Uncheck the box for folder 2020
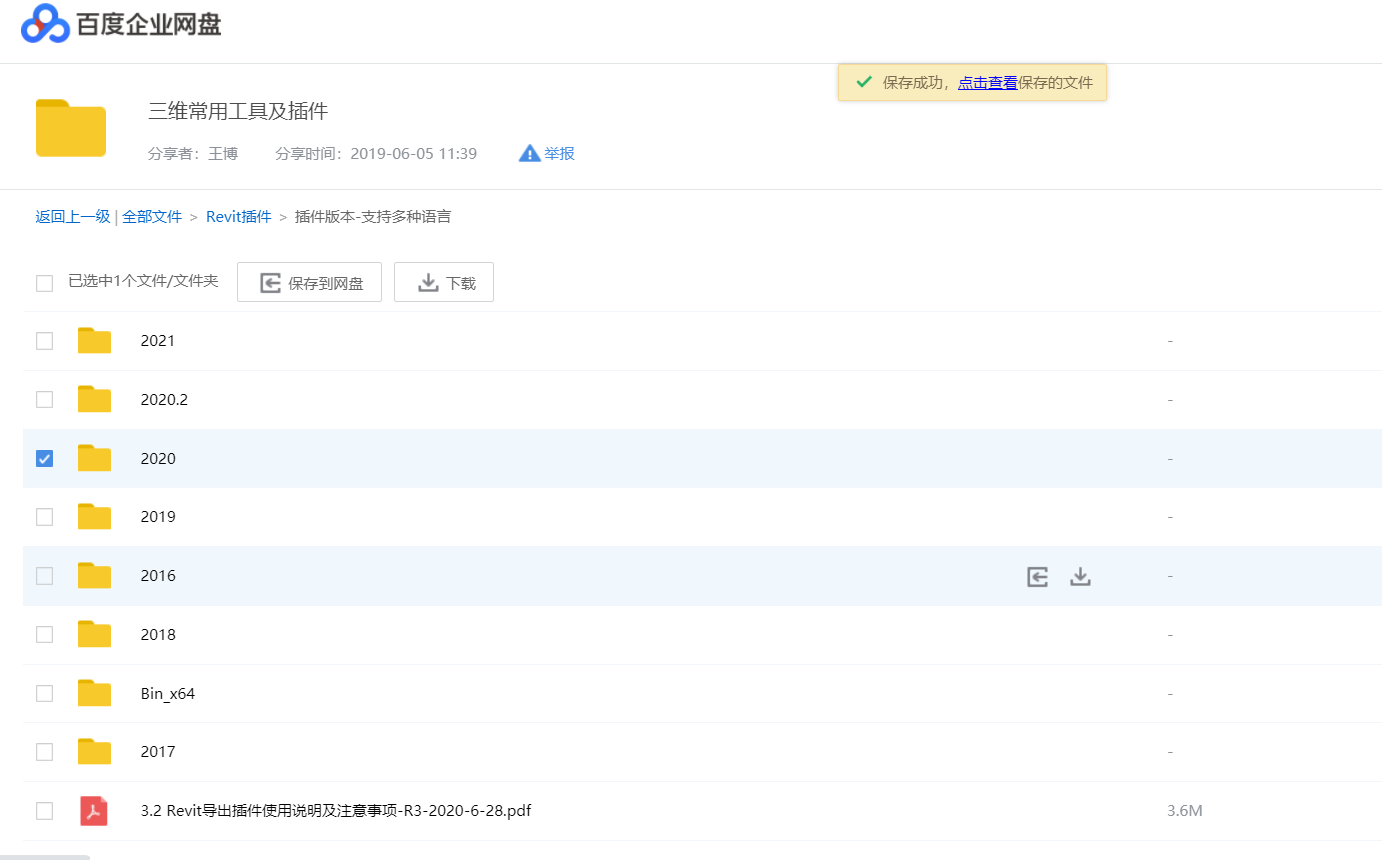 [44, 458]
